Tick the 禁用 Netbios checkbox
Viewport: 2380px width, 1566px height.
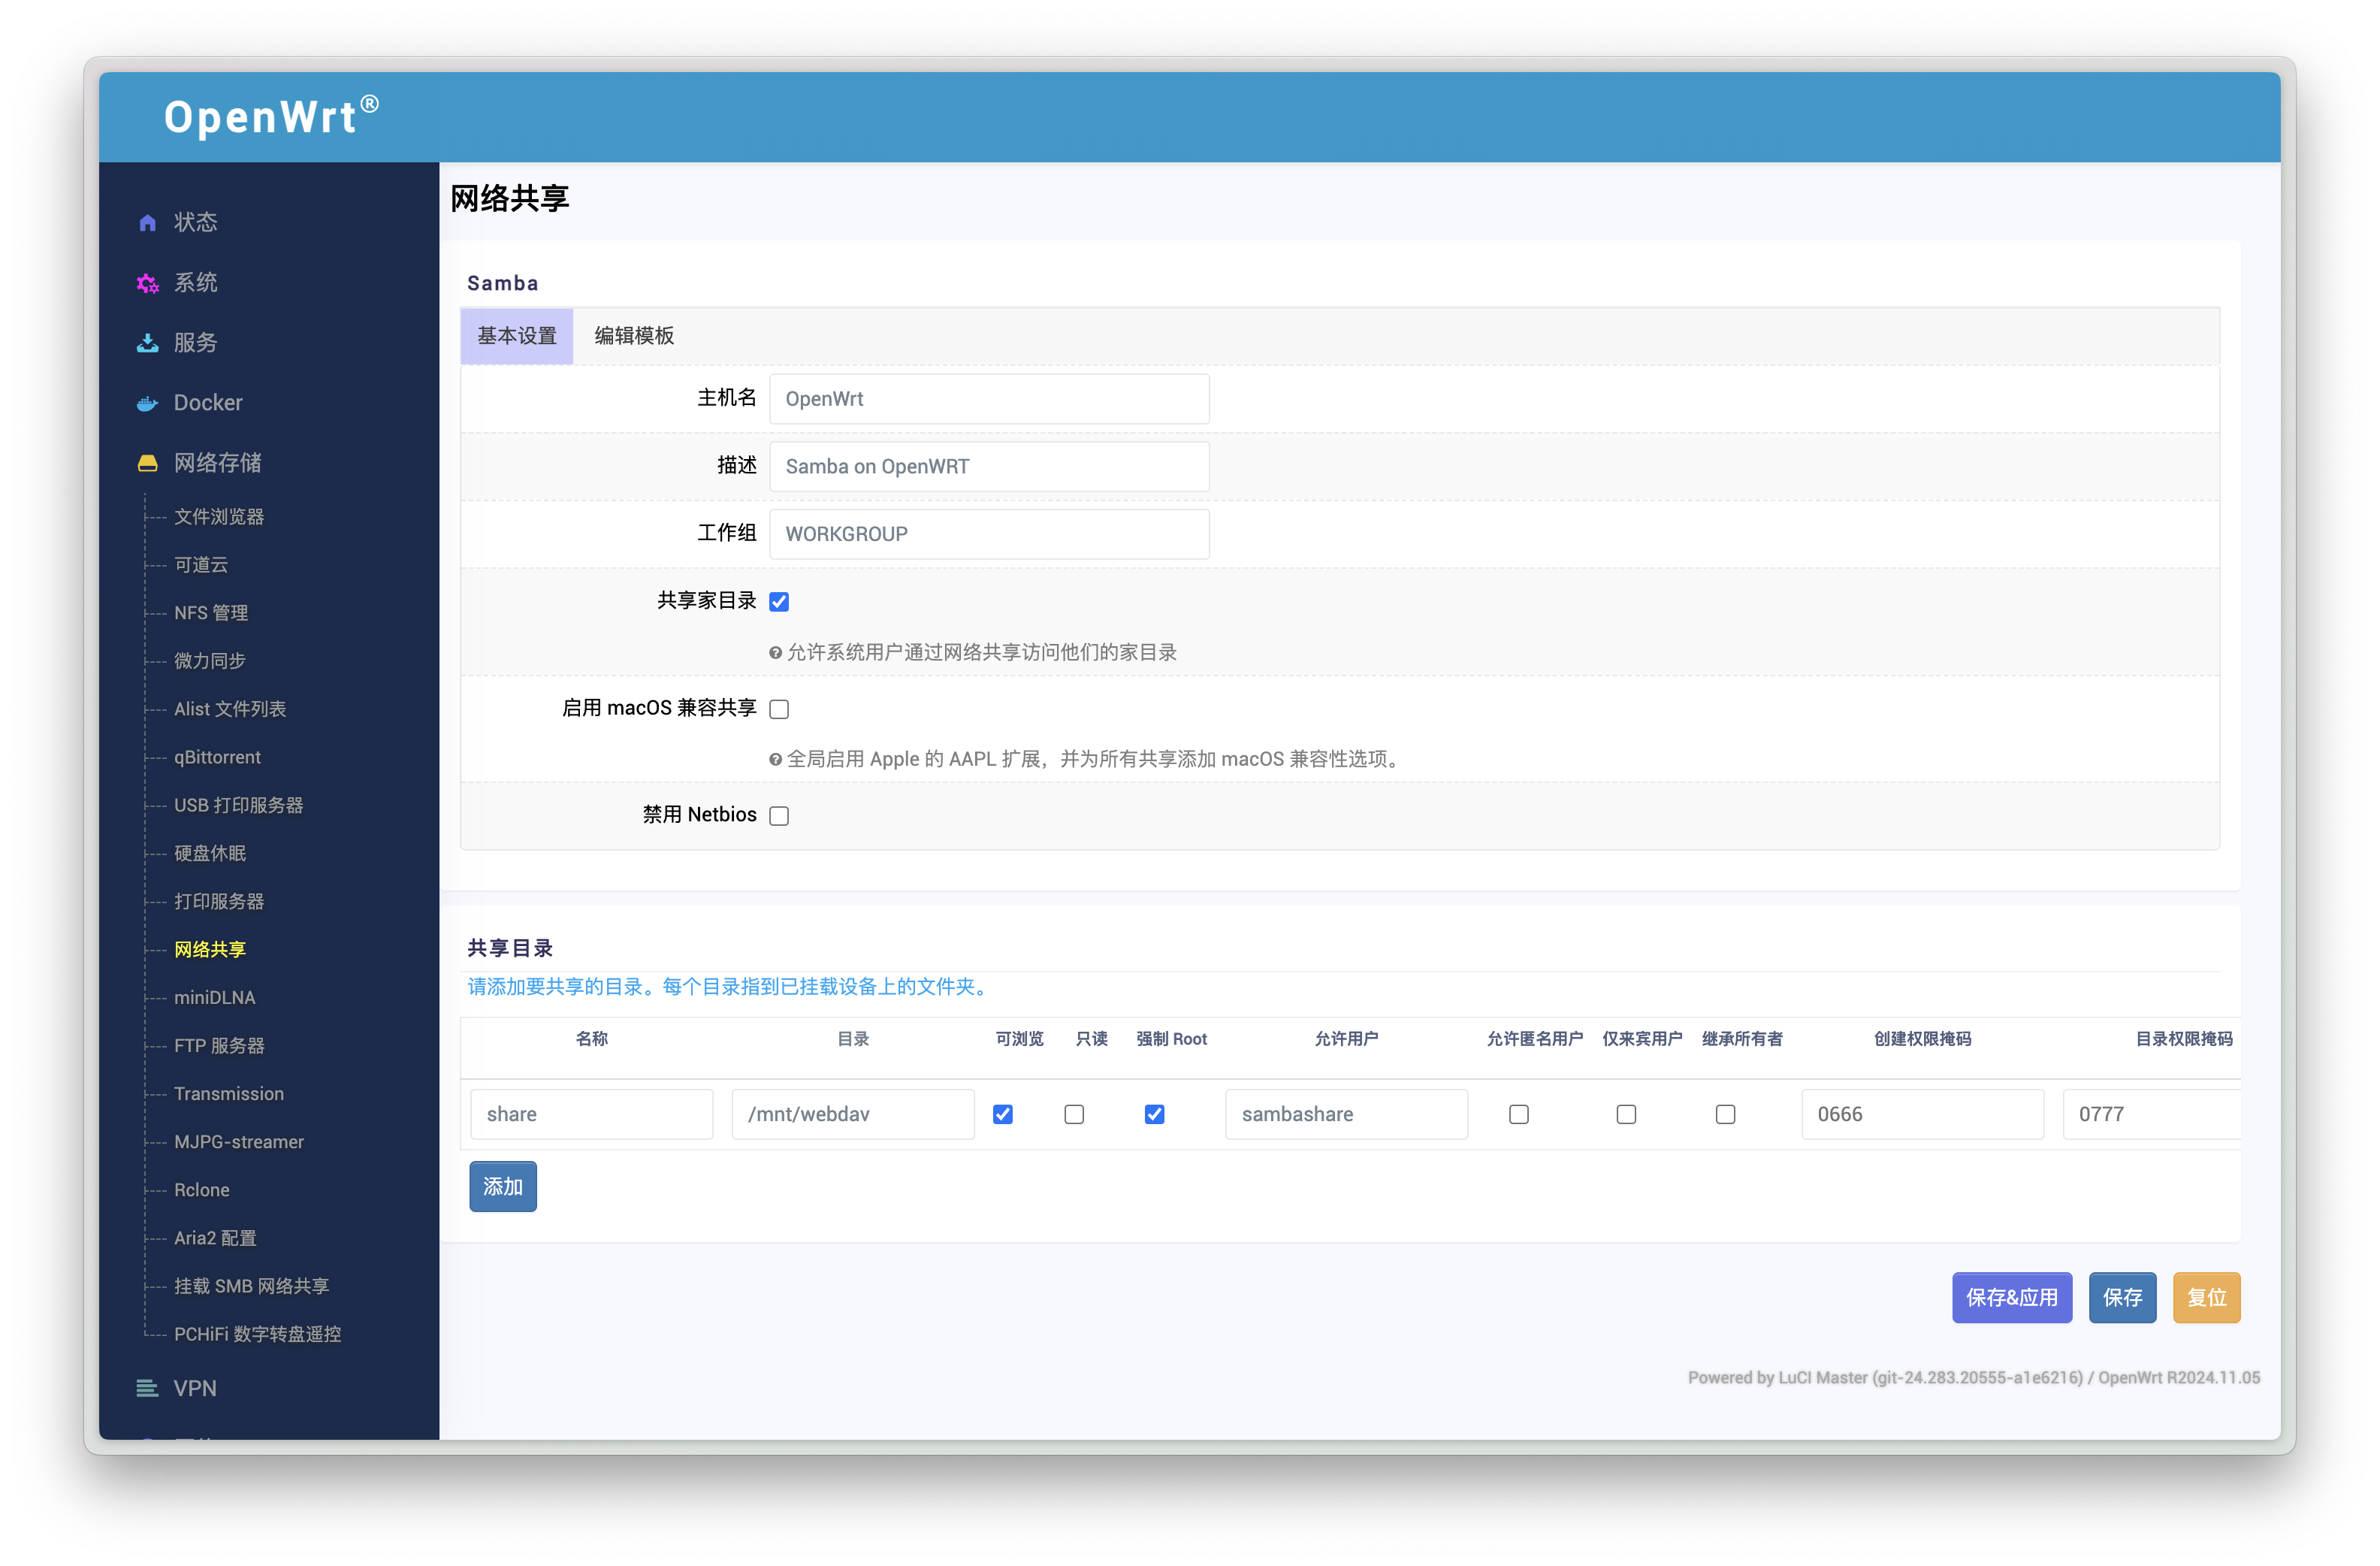point(779,816)
